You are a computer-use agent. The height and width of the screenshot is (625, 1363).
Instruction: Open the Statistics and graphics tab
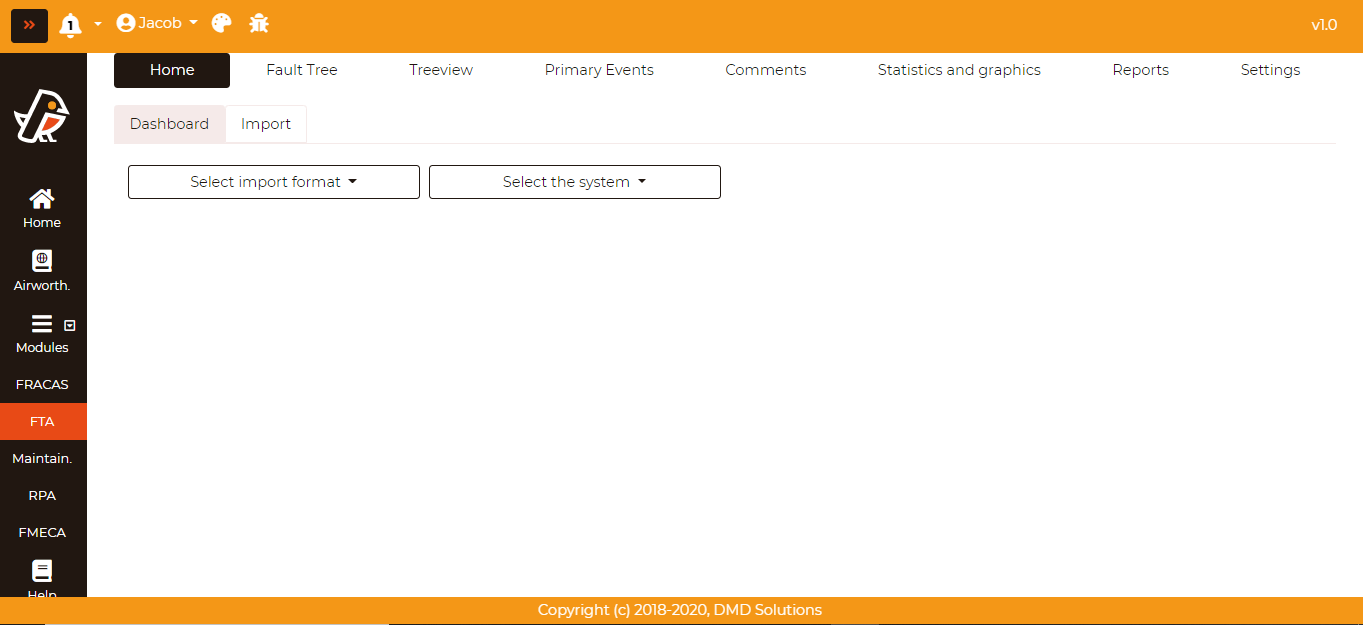(x=959, y=70)
